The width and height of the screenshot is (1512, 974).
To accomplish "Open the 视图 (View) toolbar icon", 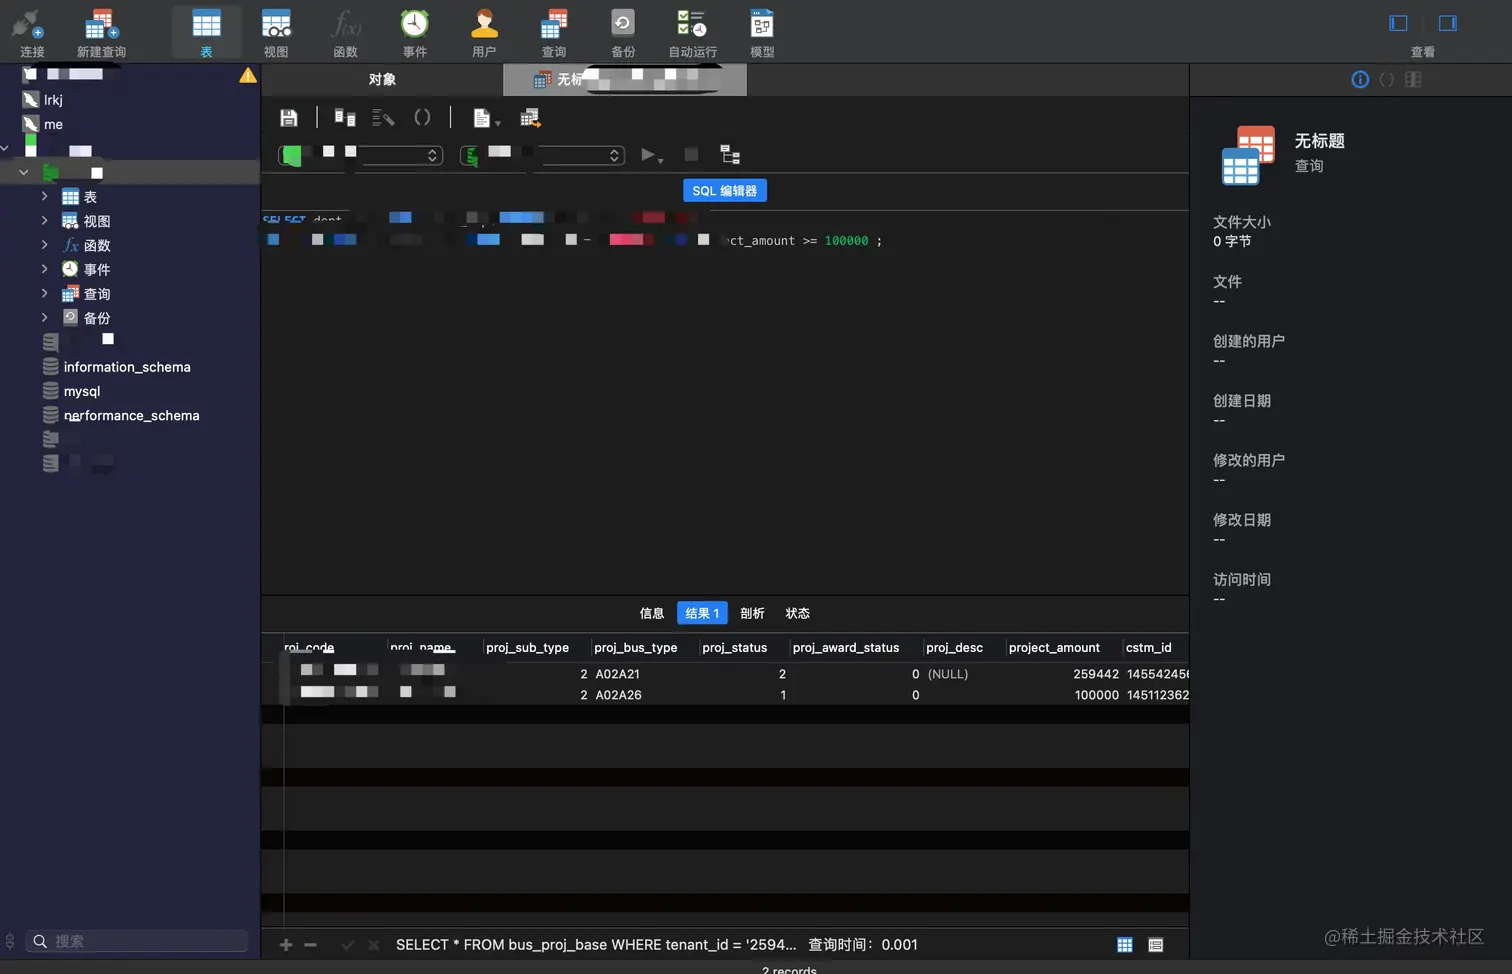I will click(276, 32).
